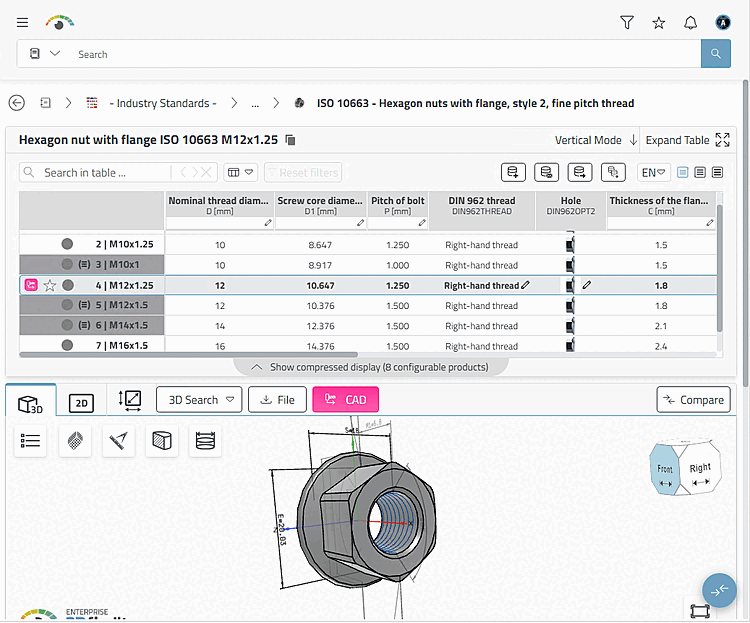Click Right face of view cube
Image resolution: width=750 pixels, height=623 pixels.
[x=700, y=469]
